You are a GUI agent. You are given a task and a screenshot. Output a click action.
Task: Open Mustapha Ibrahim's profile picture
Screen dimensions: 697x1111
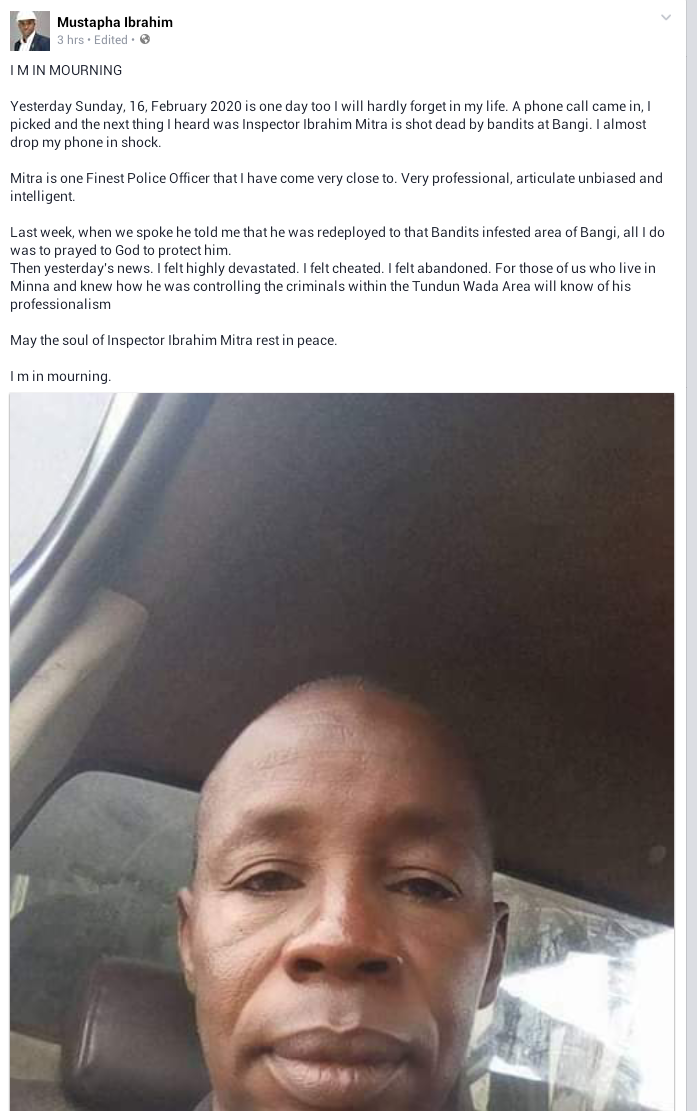30,30
